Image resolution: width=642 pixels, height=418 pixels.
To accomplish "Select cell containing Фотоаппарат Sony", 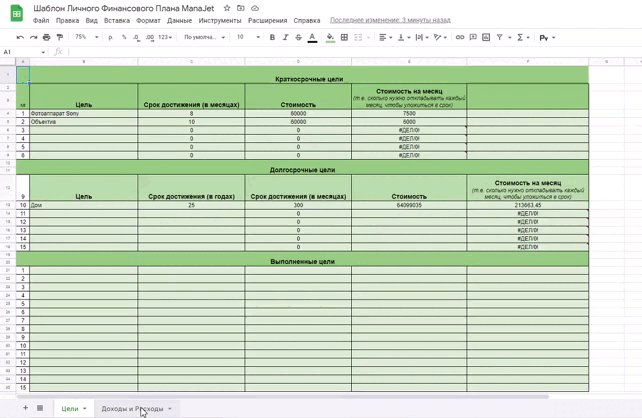I will pyautogui.click(x=84, y=113).
